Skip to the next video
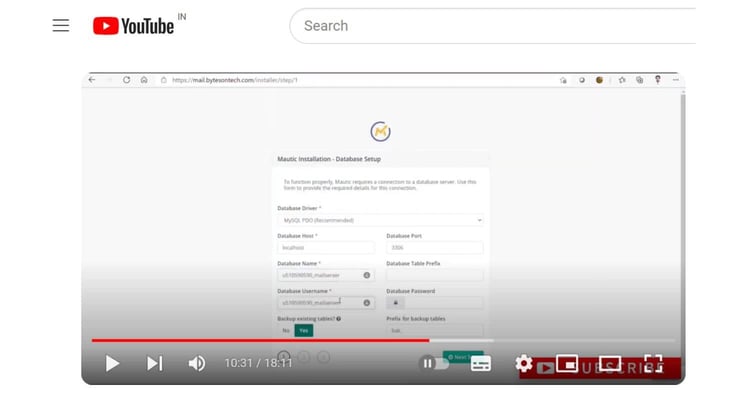 tap(154, 363)
